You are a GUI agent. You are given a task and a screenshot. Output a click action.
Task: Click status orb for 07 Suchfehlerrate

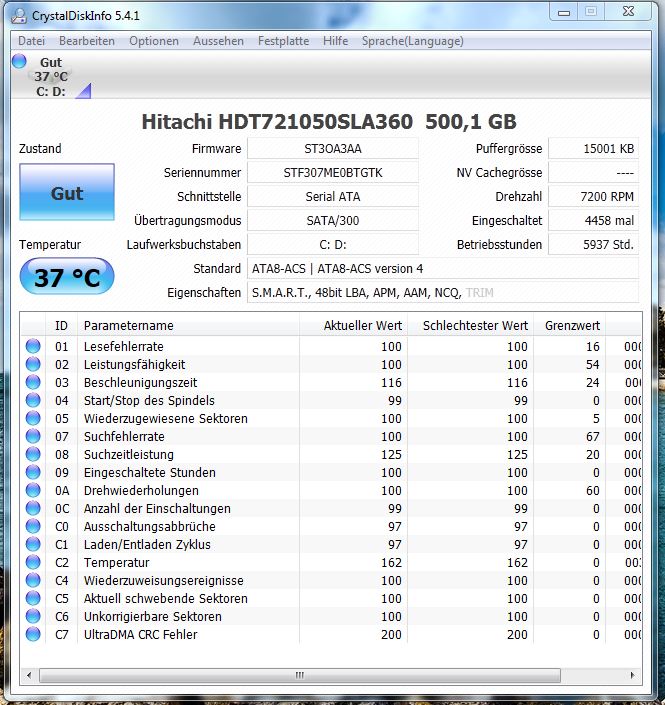click(33, 436)
